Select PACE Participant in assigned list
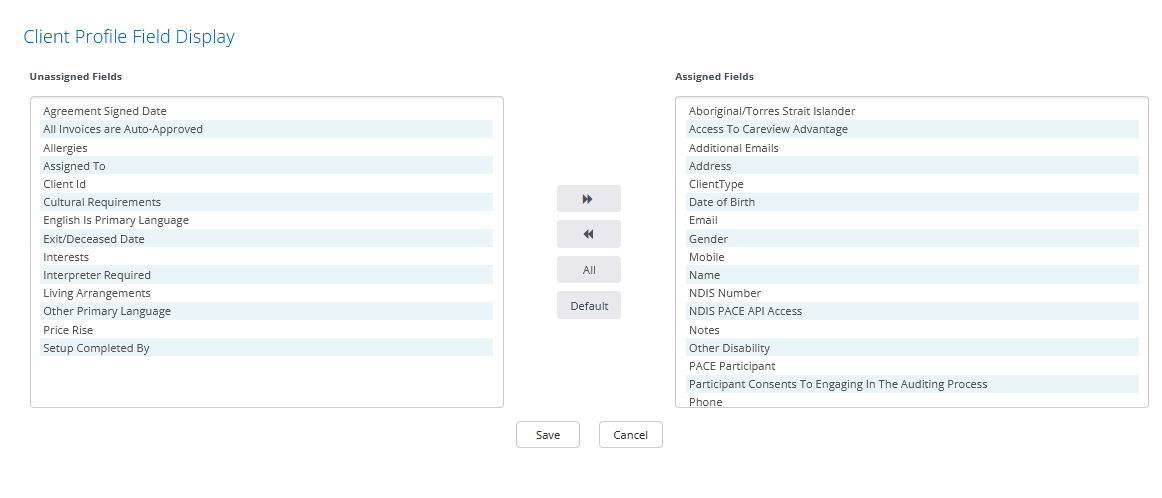The width and height of the screenshot is (1162, 498). click(912, 366)
